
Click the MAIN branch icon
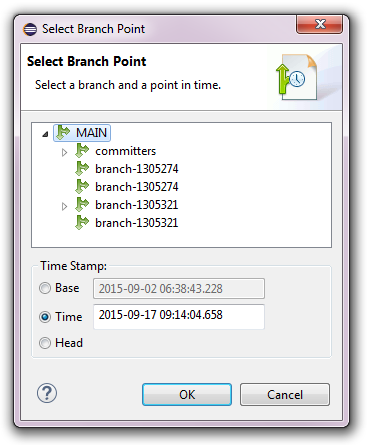[63, 132]
